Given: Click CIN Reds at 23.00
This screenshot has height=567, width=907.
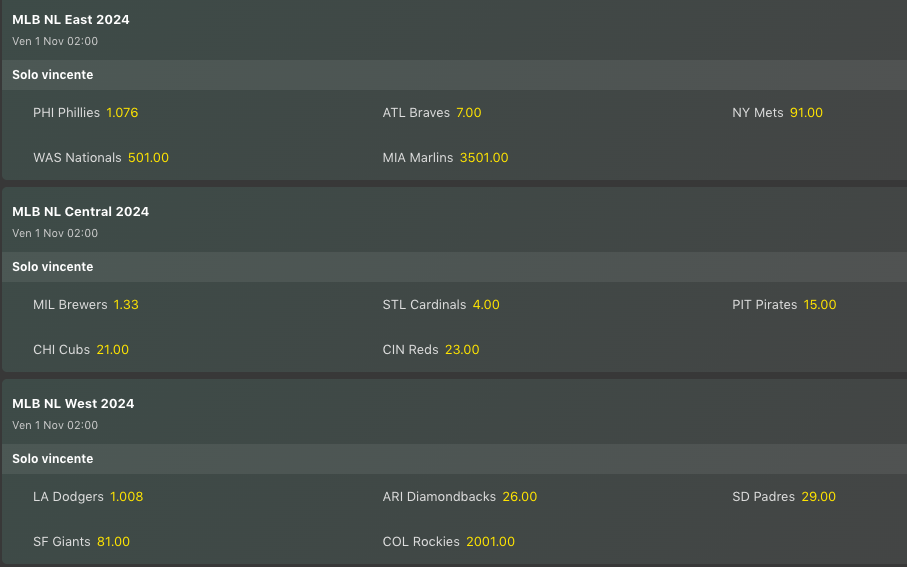Looking at the screenshot, I should tap(462, 350).
